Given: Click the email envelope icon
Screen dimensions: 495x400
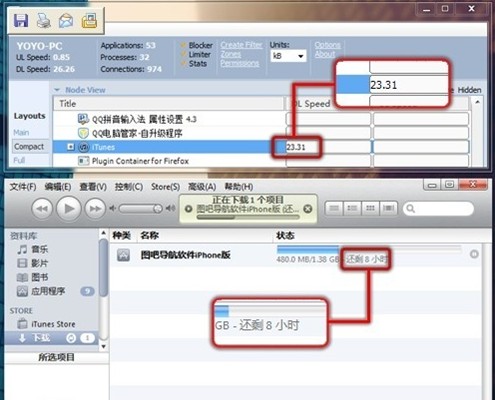Looking at the screenshot, I should (66, 20).
